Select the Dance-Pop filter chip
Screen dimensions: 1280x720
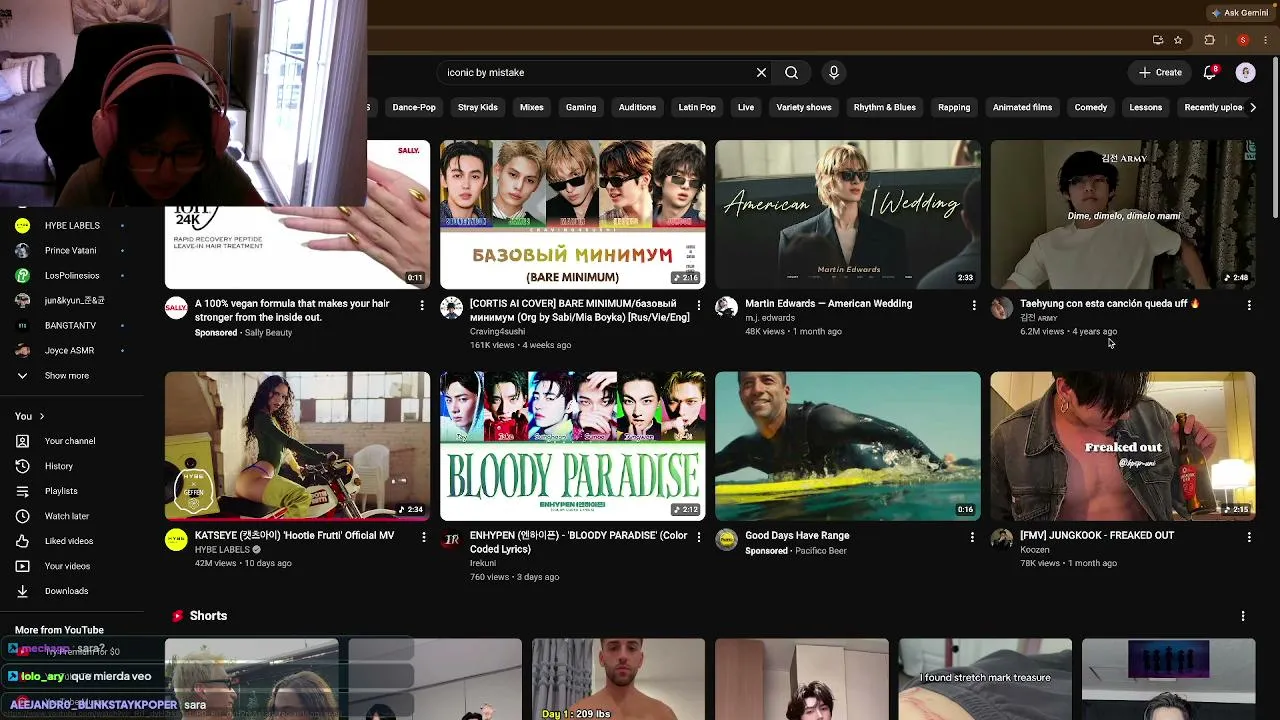click(414, 107)
